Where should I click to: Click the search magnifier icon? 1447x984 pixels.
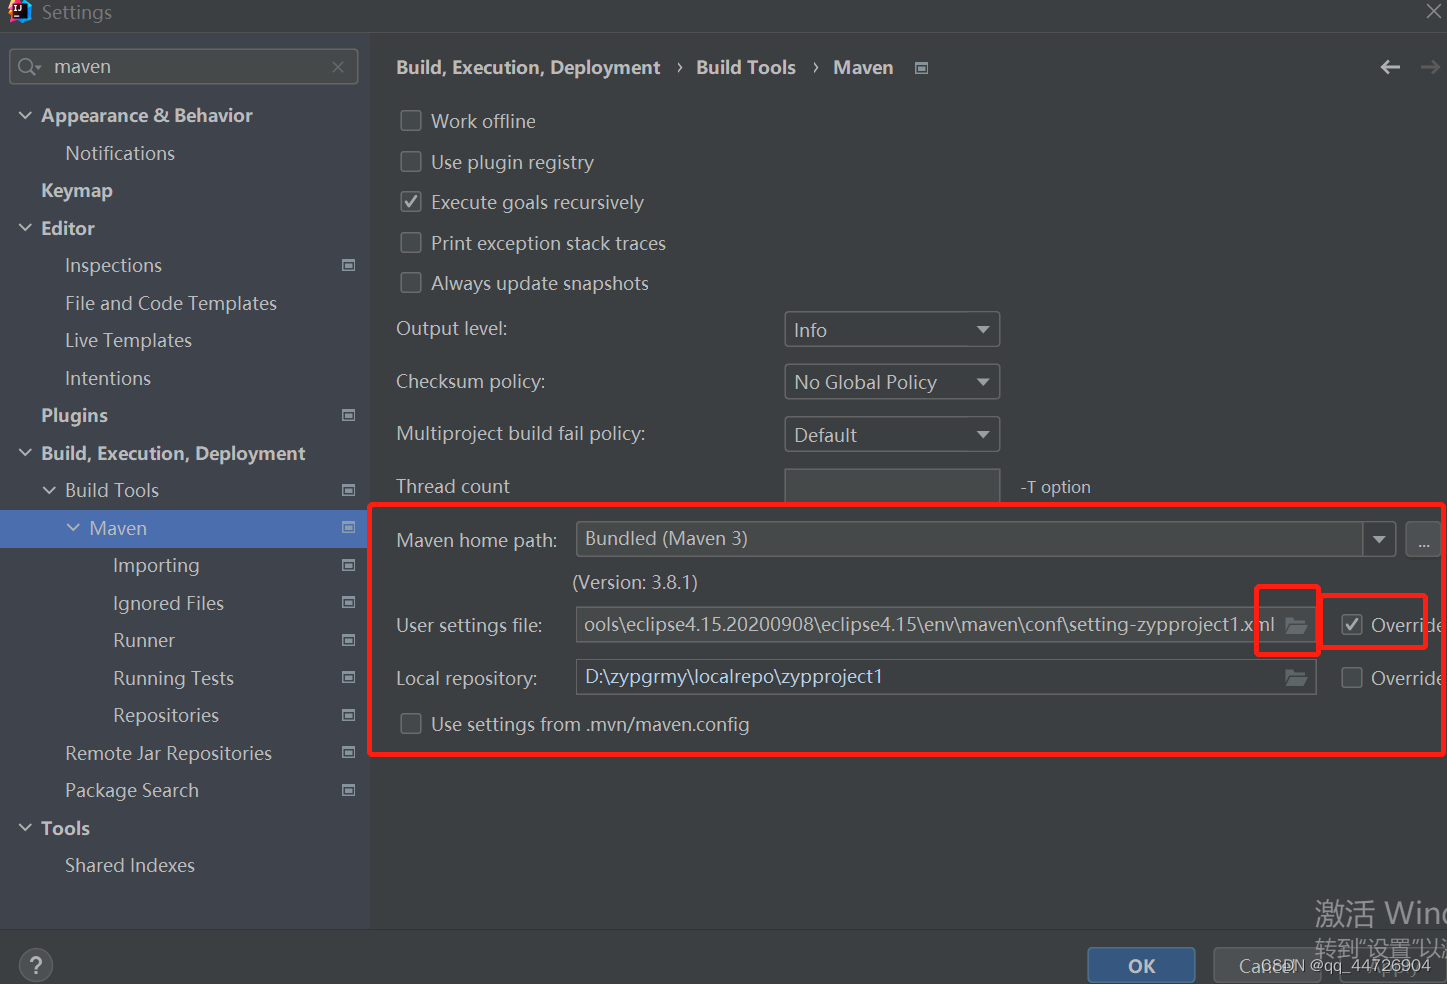click(28, 67)
